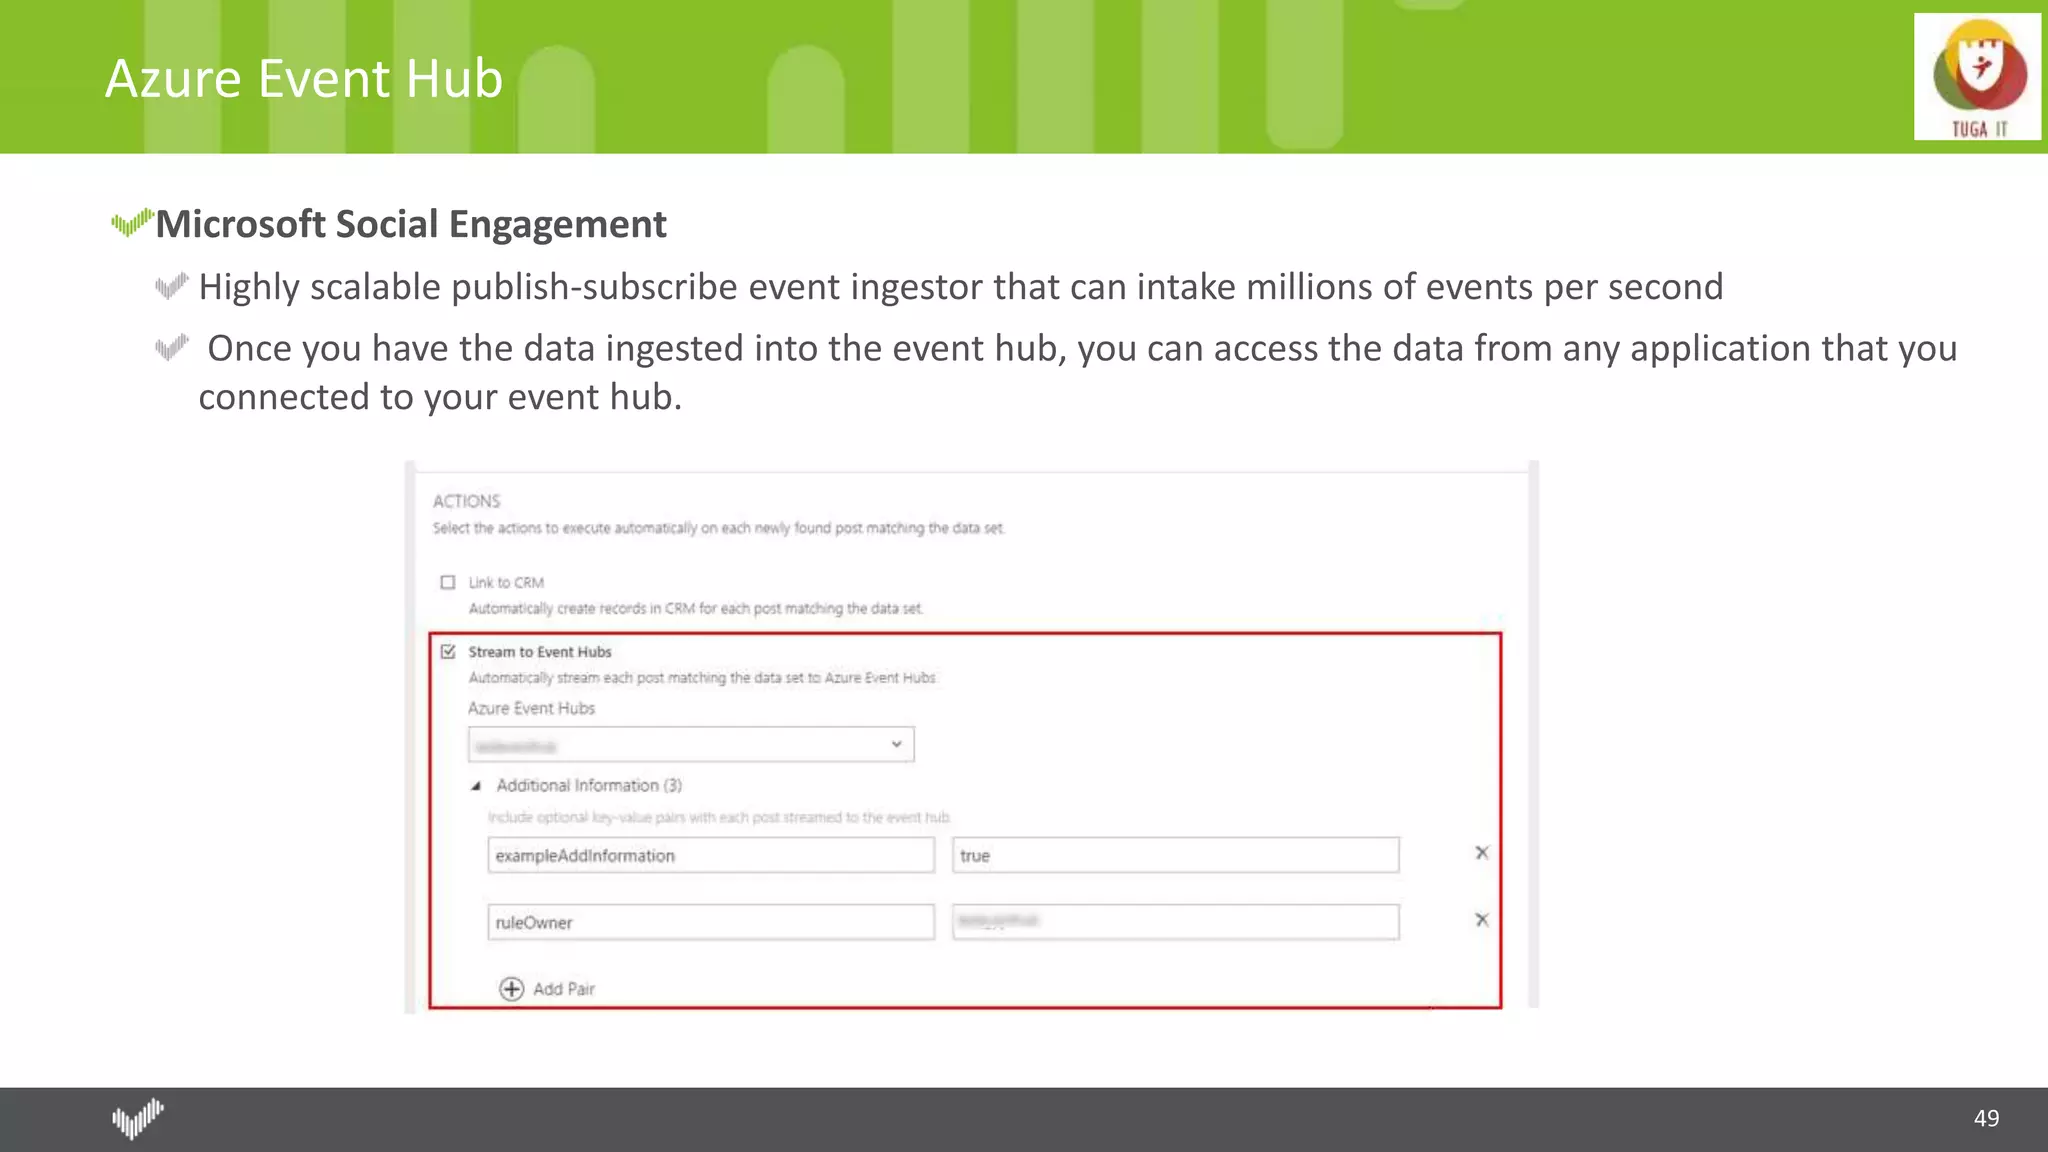Click the TUGA IT logo

(x=1977, y=77)
